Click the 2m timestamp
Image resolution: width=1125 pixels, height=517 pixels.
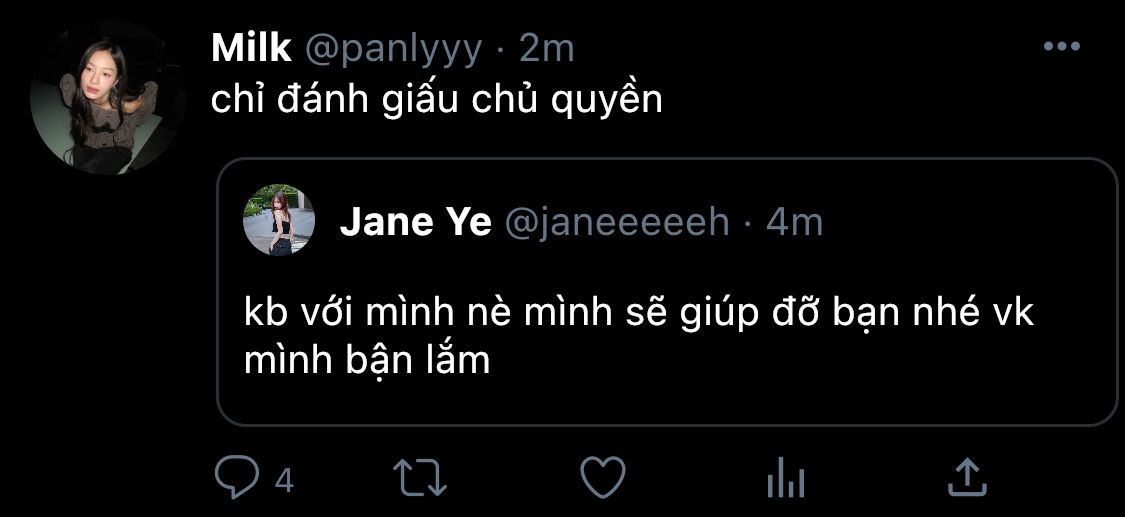click(x=547, y=49)
